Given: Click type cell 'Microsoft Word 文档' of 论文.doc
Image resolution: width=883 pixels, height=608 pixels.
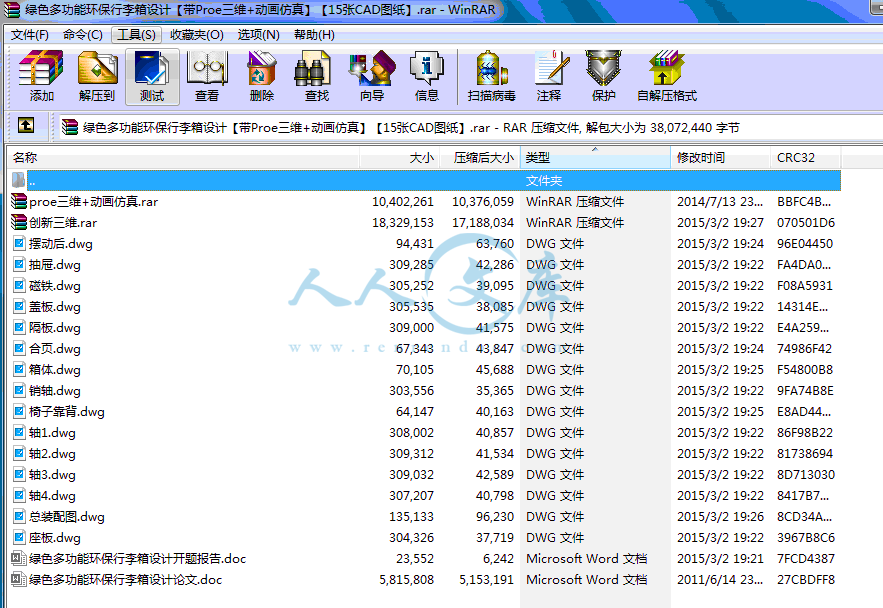Looking at the screenshot, I should [x=586, y=579].
